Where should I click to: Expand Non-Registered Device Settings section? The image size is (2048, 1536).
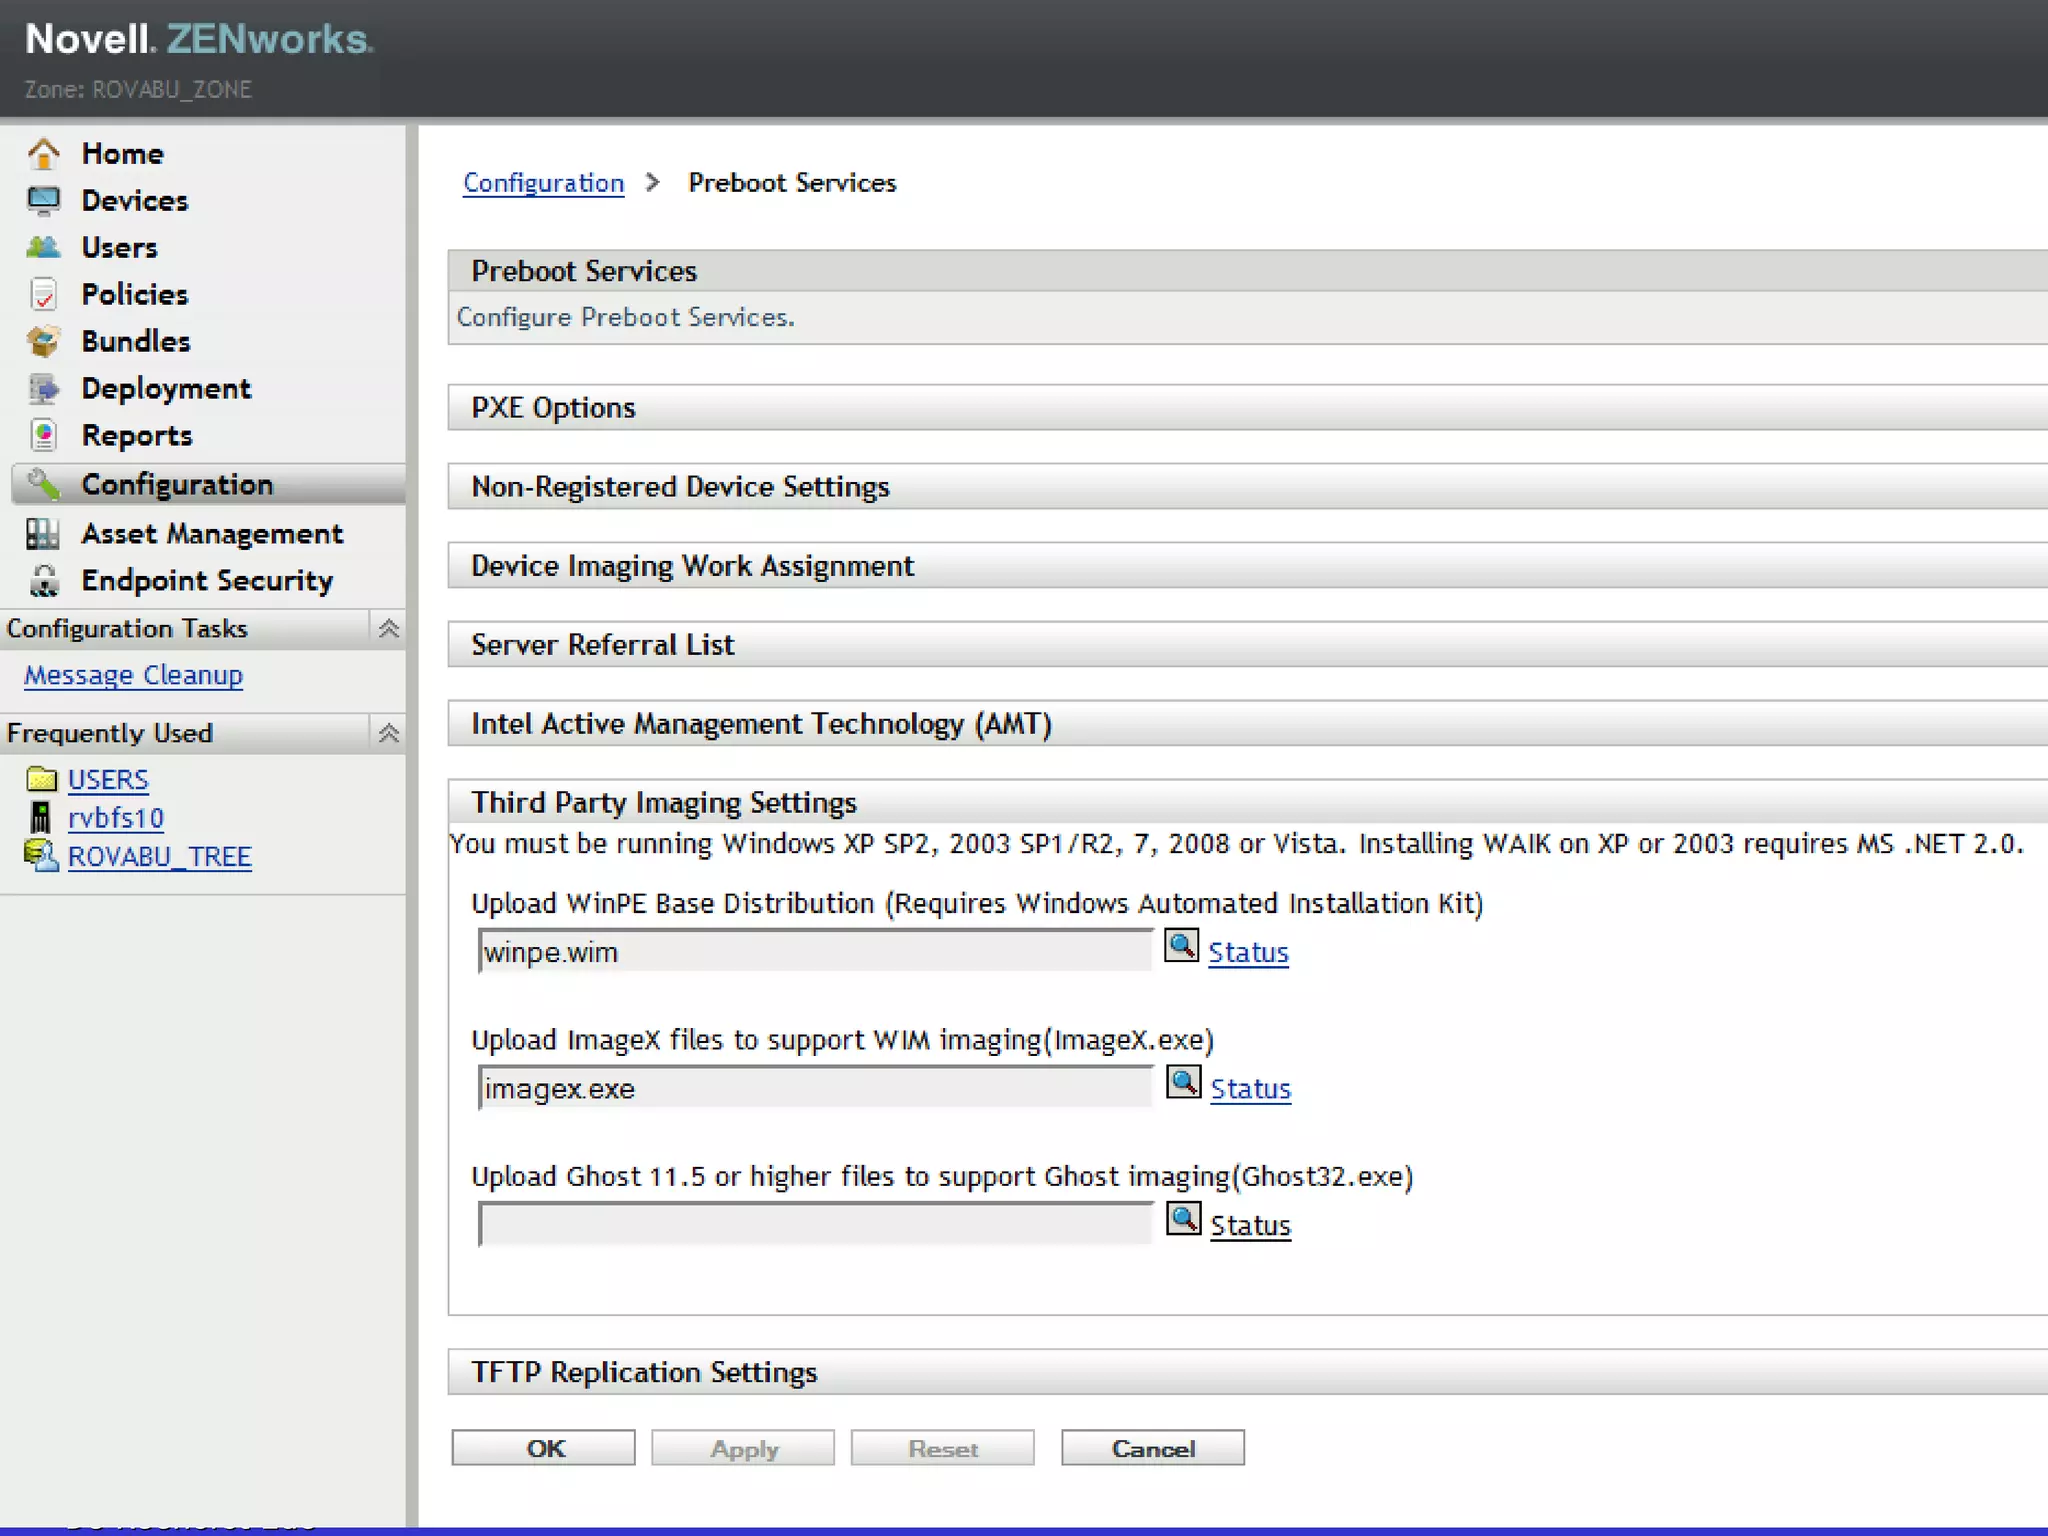[1247, 487]
